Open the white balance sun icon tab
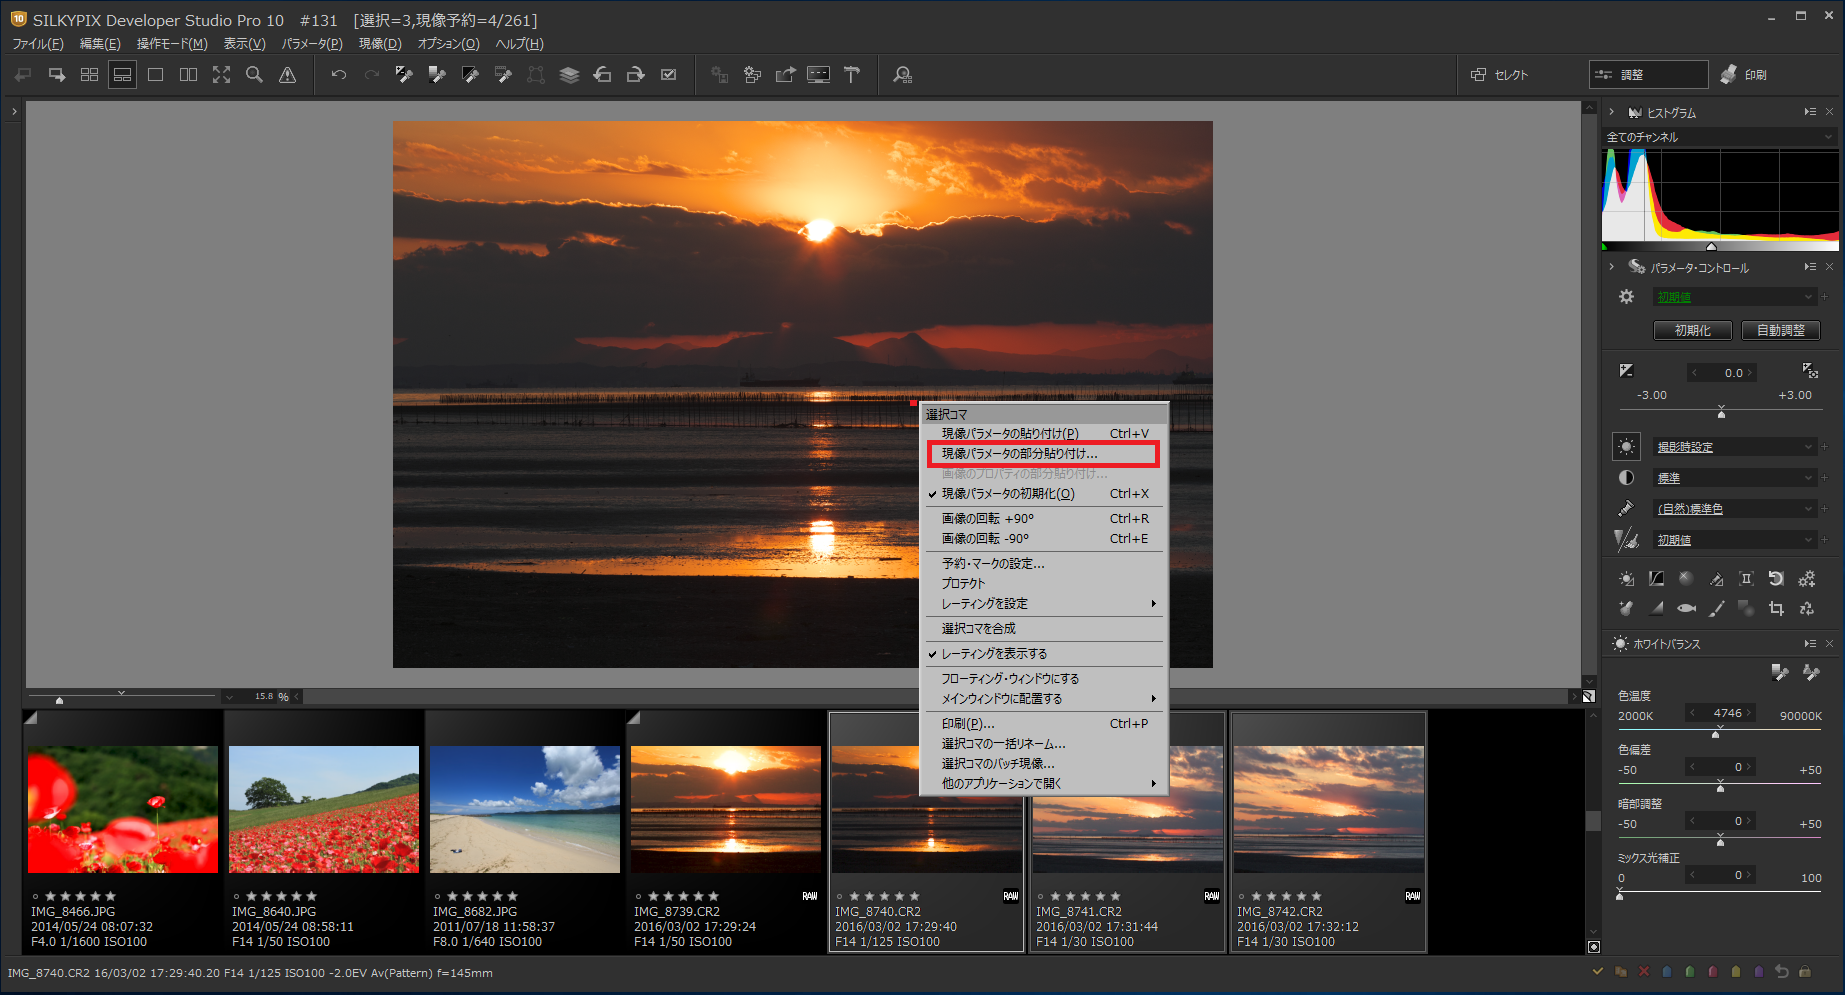Image resolution: width=1845 pixels, height=995 pixels. tap(1627, 447)
